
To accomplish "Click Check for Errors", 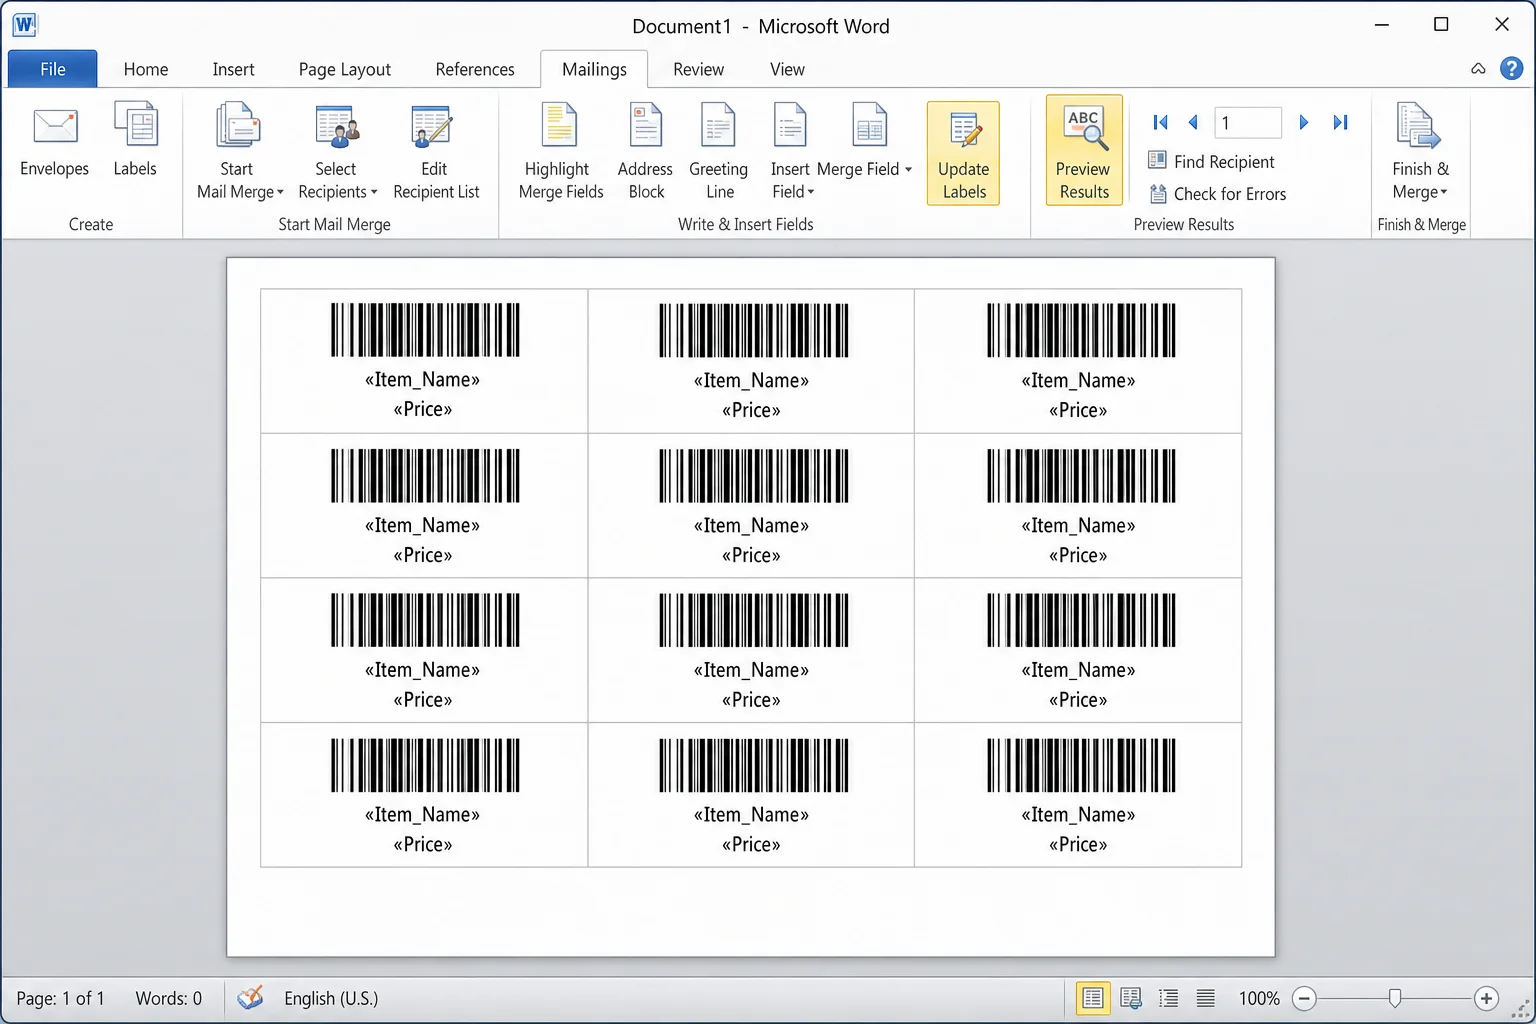I will tap(1217, 194).
